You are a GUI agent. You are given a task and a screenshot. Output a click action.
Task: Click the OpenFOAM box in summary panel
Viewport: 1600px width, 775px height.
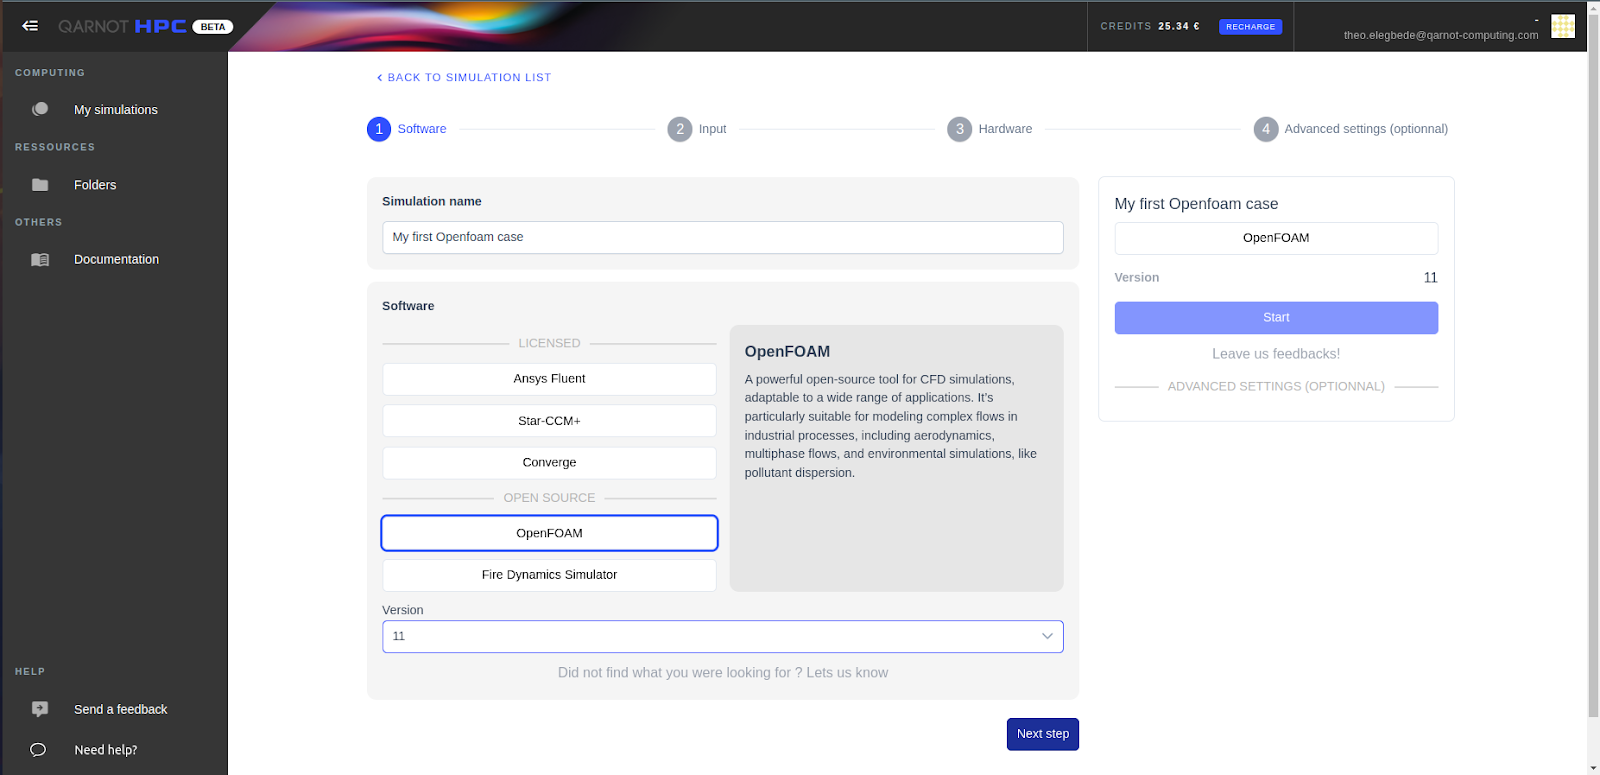coord(1276,238)
